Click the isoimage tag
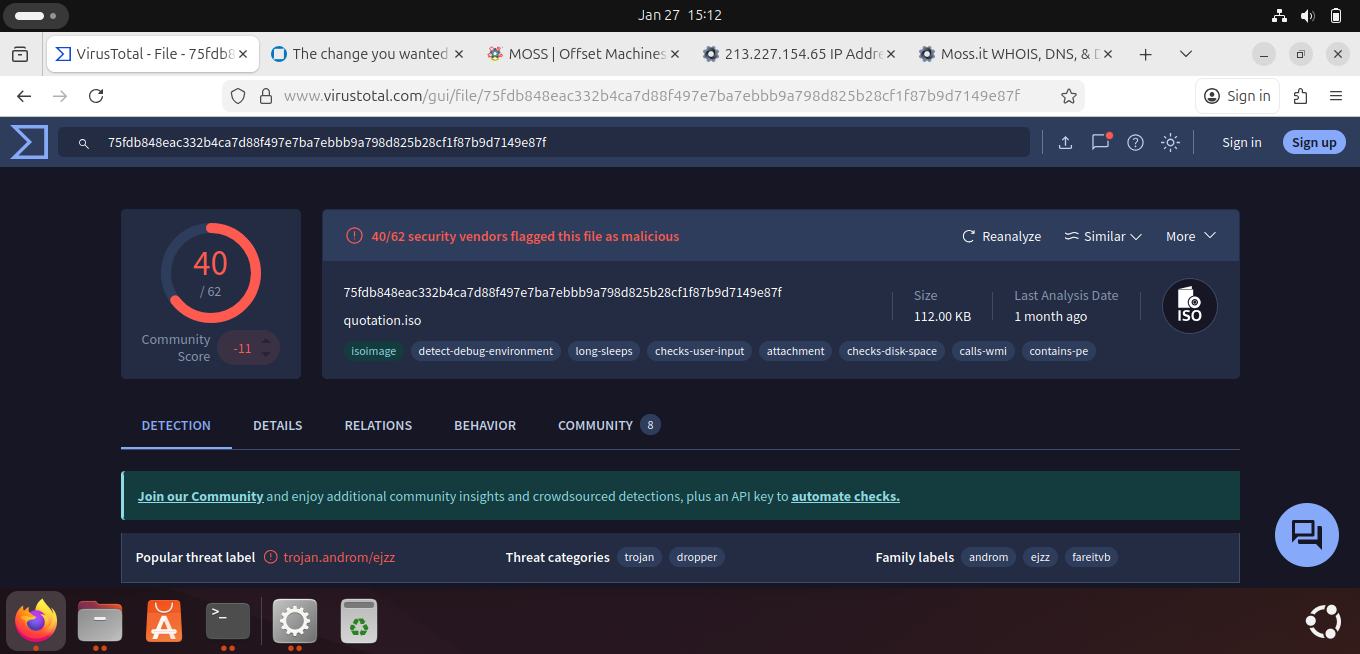1360x654 pixels. pyautogui.click(x=373, y=351)
